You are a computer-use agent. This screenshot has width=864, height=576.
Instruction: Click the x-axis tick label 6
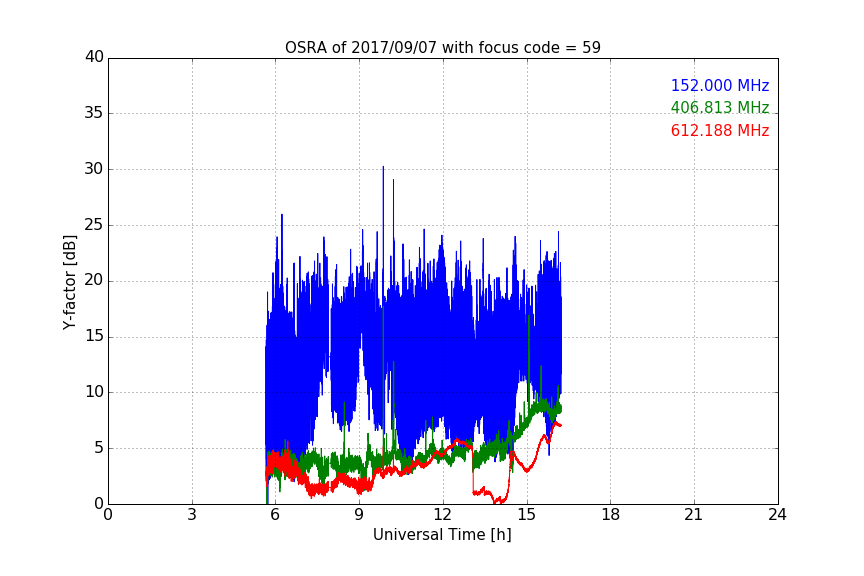275,515
